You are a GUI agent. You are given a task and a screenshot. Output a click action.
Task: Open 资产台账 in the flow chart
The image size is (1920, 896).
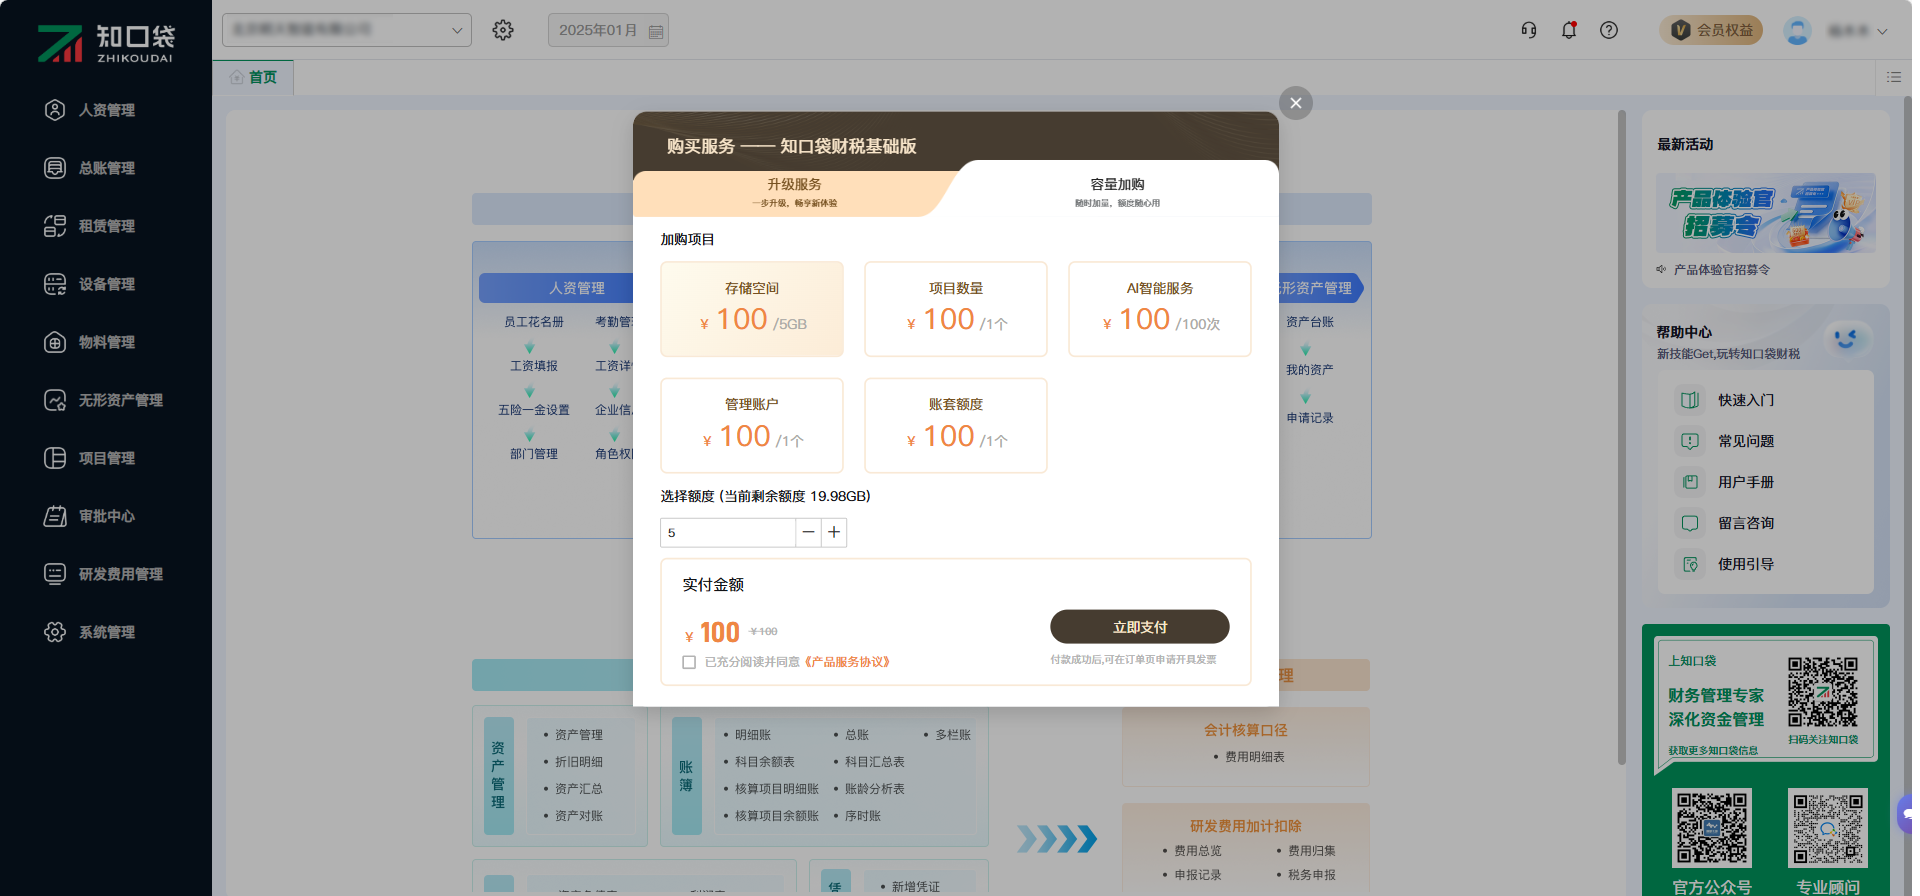coord(1310,322)
